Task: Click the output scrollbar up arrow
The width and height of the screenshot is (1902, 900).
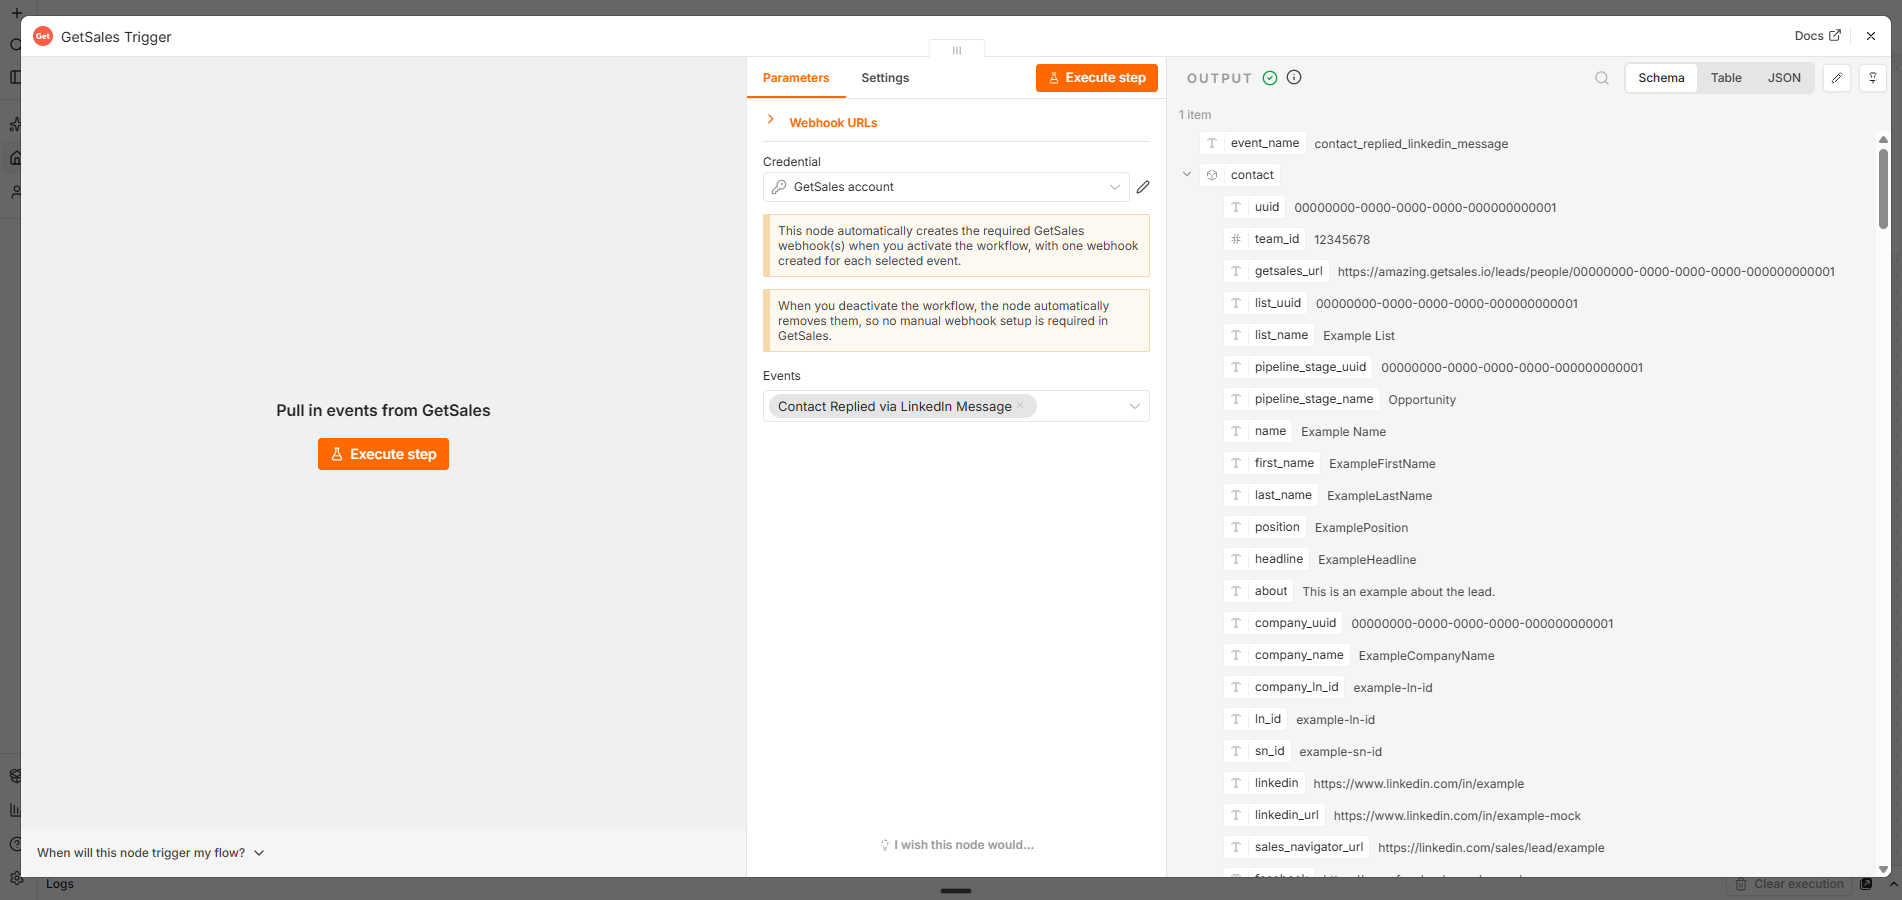Action: click(1883, 139)
